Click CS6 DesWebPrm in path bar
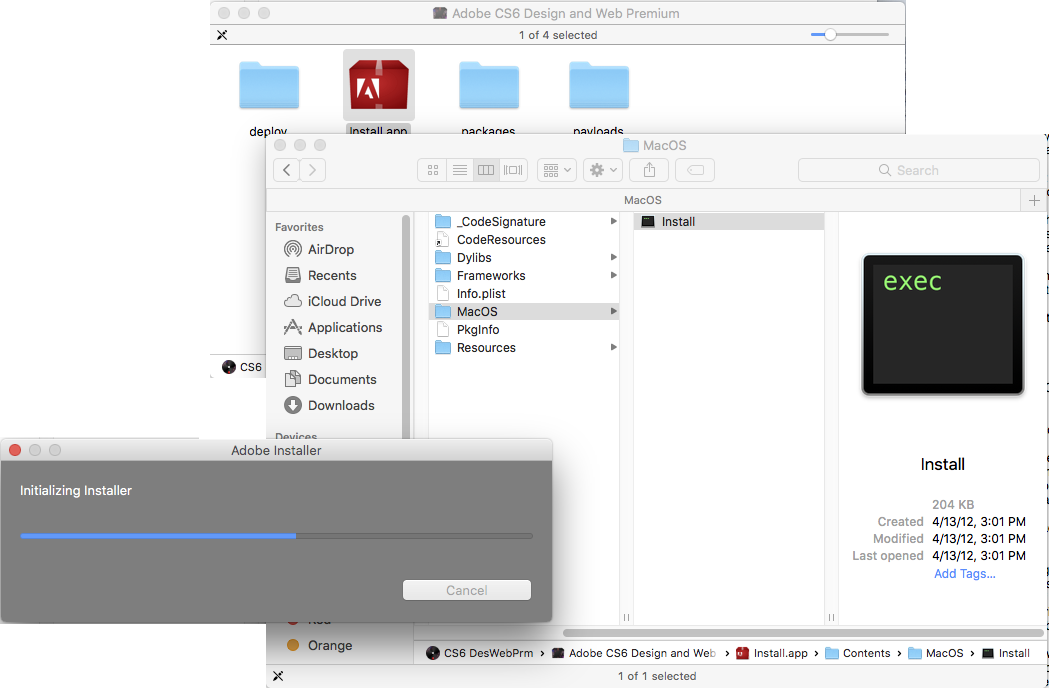The height and width of the screenshot is (692, 1049). 480,653
